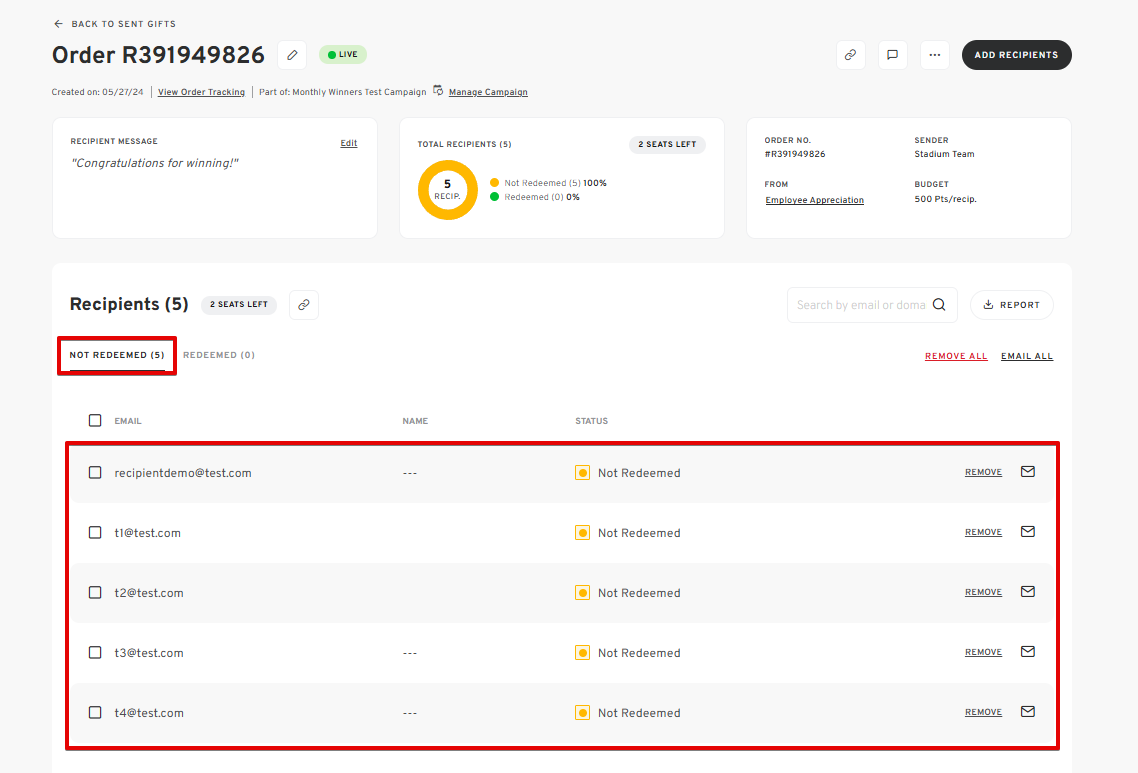Email t4@test.com via envelope icon
The height and width of the screenshot is (773, 1138).
point(1028,712)
